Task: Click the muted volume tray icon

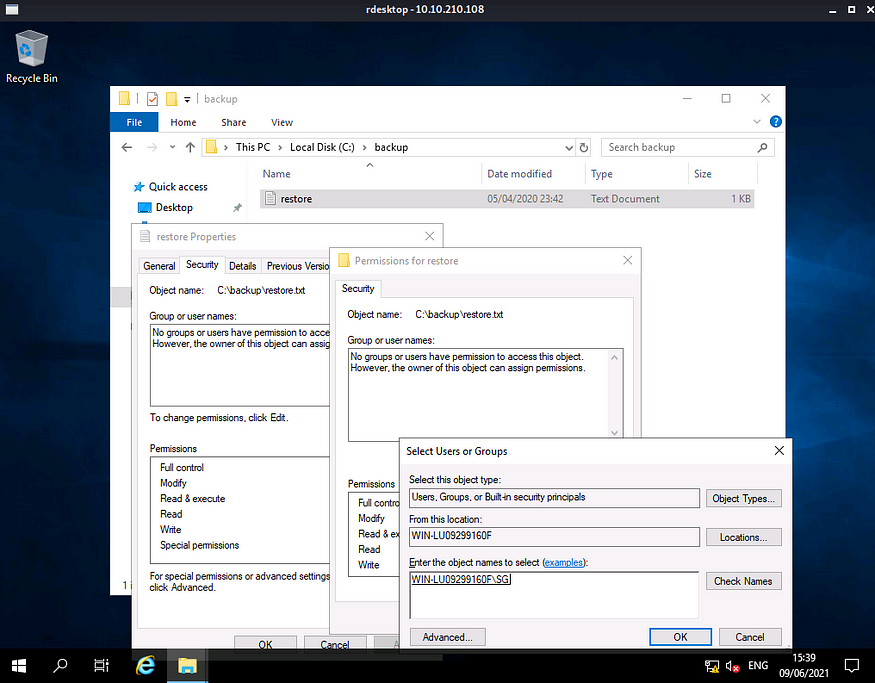Action: click(732, 666)
